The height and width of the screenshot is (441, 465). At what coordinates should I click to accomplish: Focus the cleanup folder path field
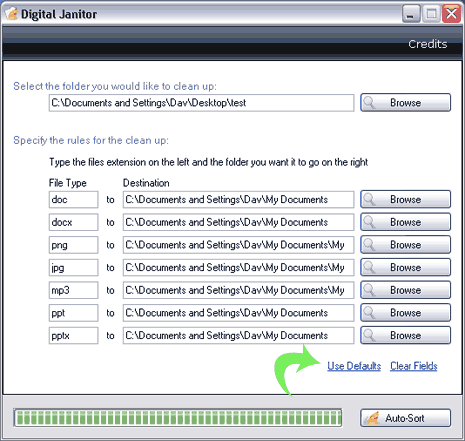tap(201, 103)
